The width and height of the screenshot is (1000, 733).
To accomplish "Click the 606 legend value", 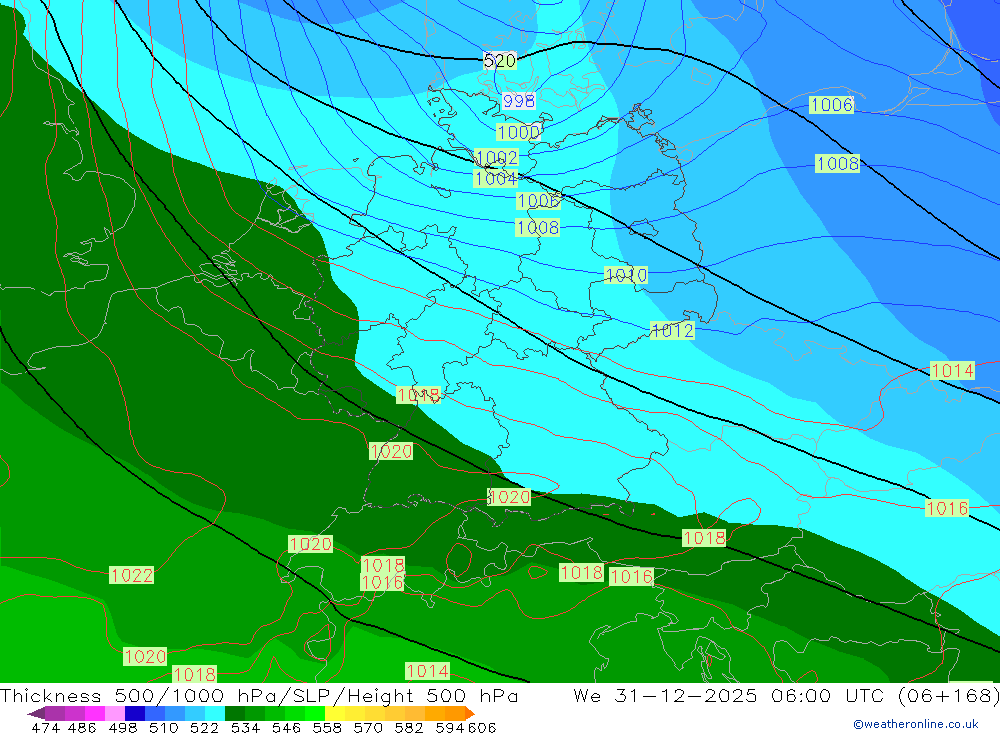I will pos(482,727).
